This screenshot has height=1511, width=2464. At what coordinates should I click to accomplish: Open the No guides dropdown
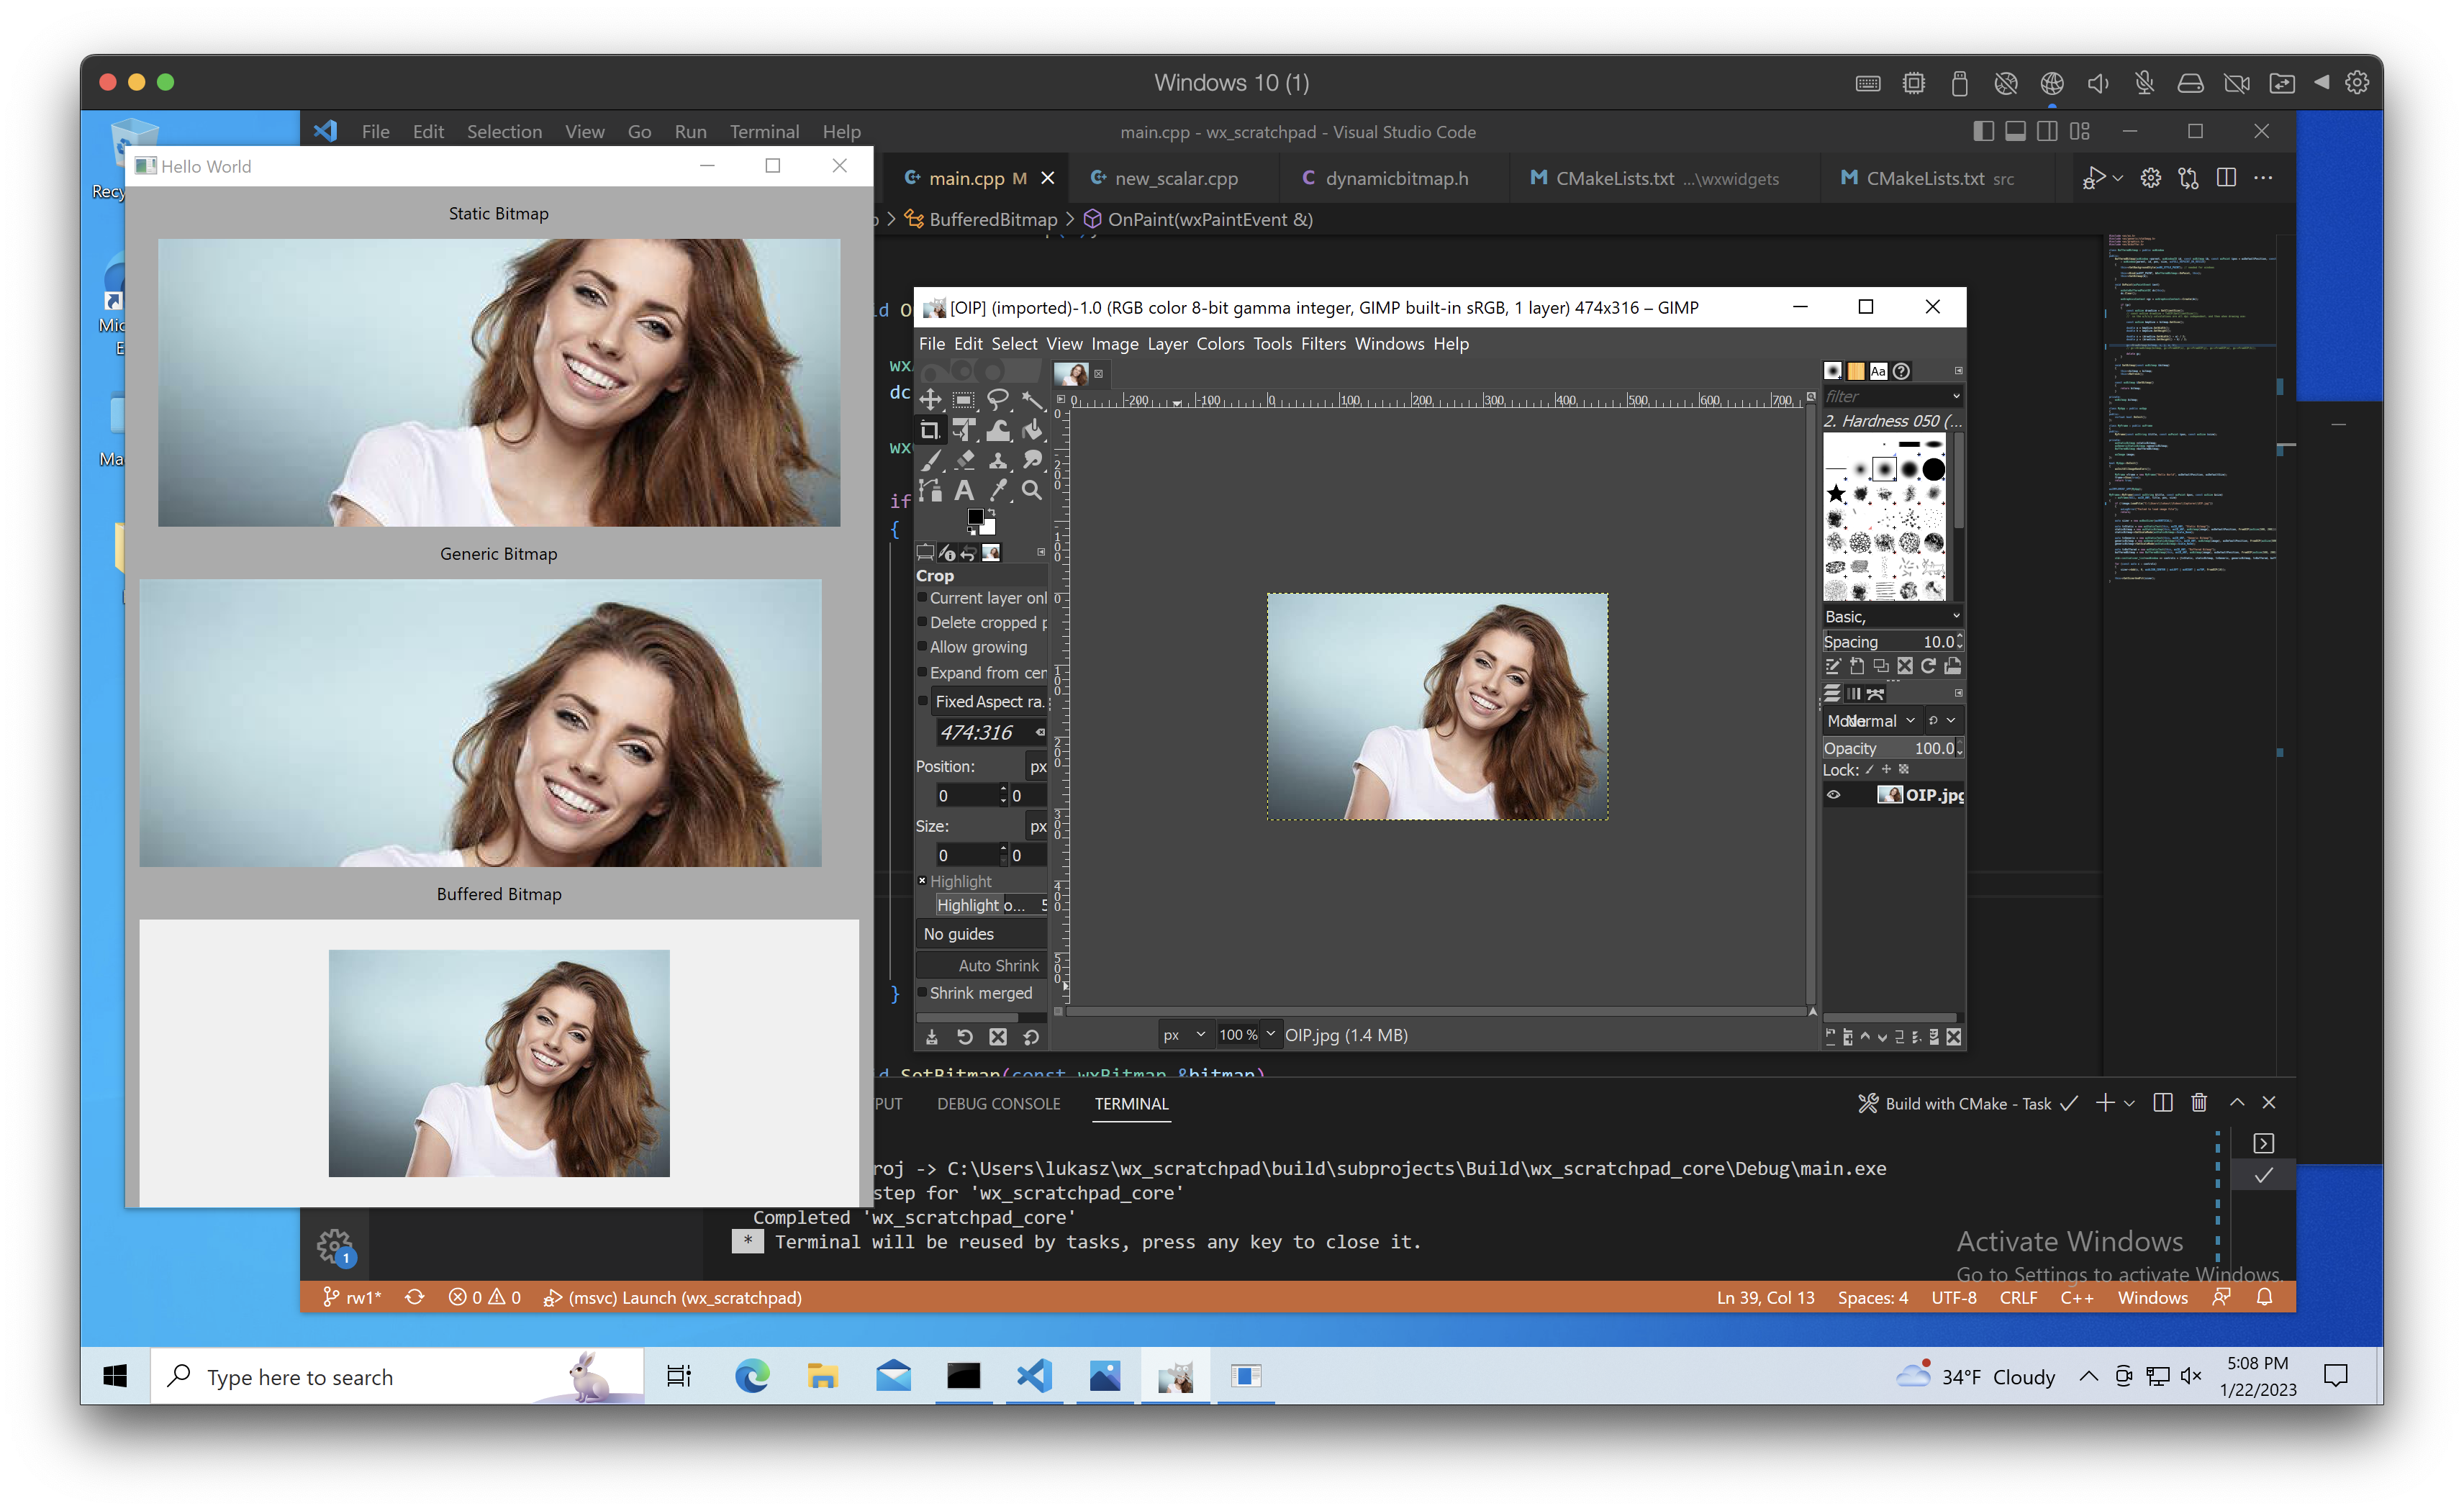click(980, 934)
